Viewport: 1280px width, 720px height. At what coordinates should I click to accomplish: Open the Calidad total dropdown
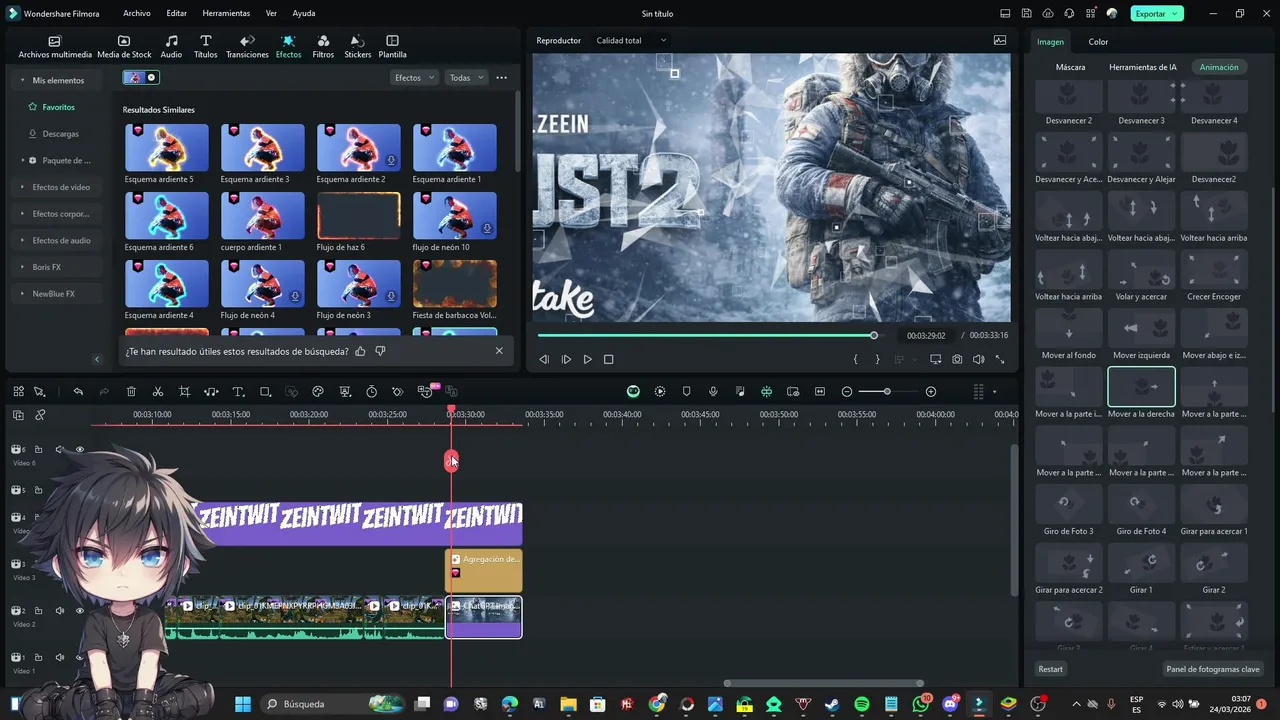[x=630, y=40]
